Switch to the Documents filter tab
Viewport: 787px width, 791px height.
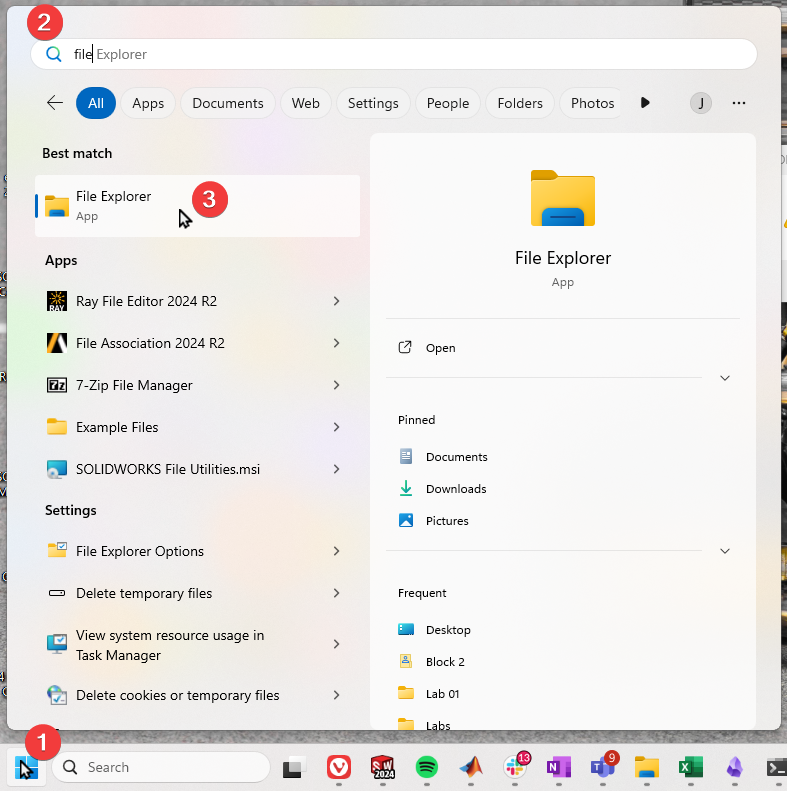coord(227,103)
